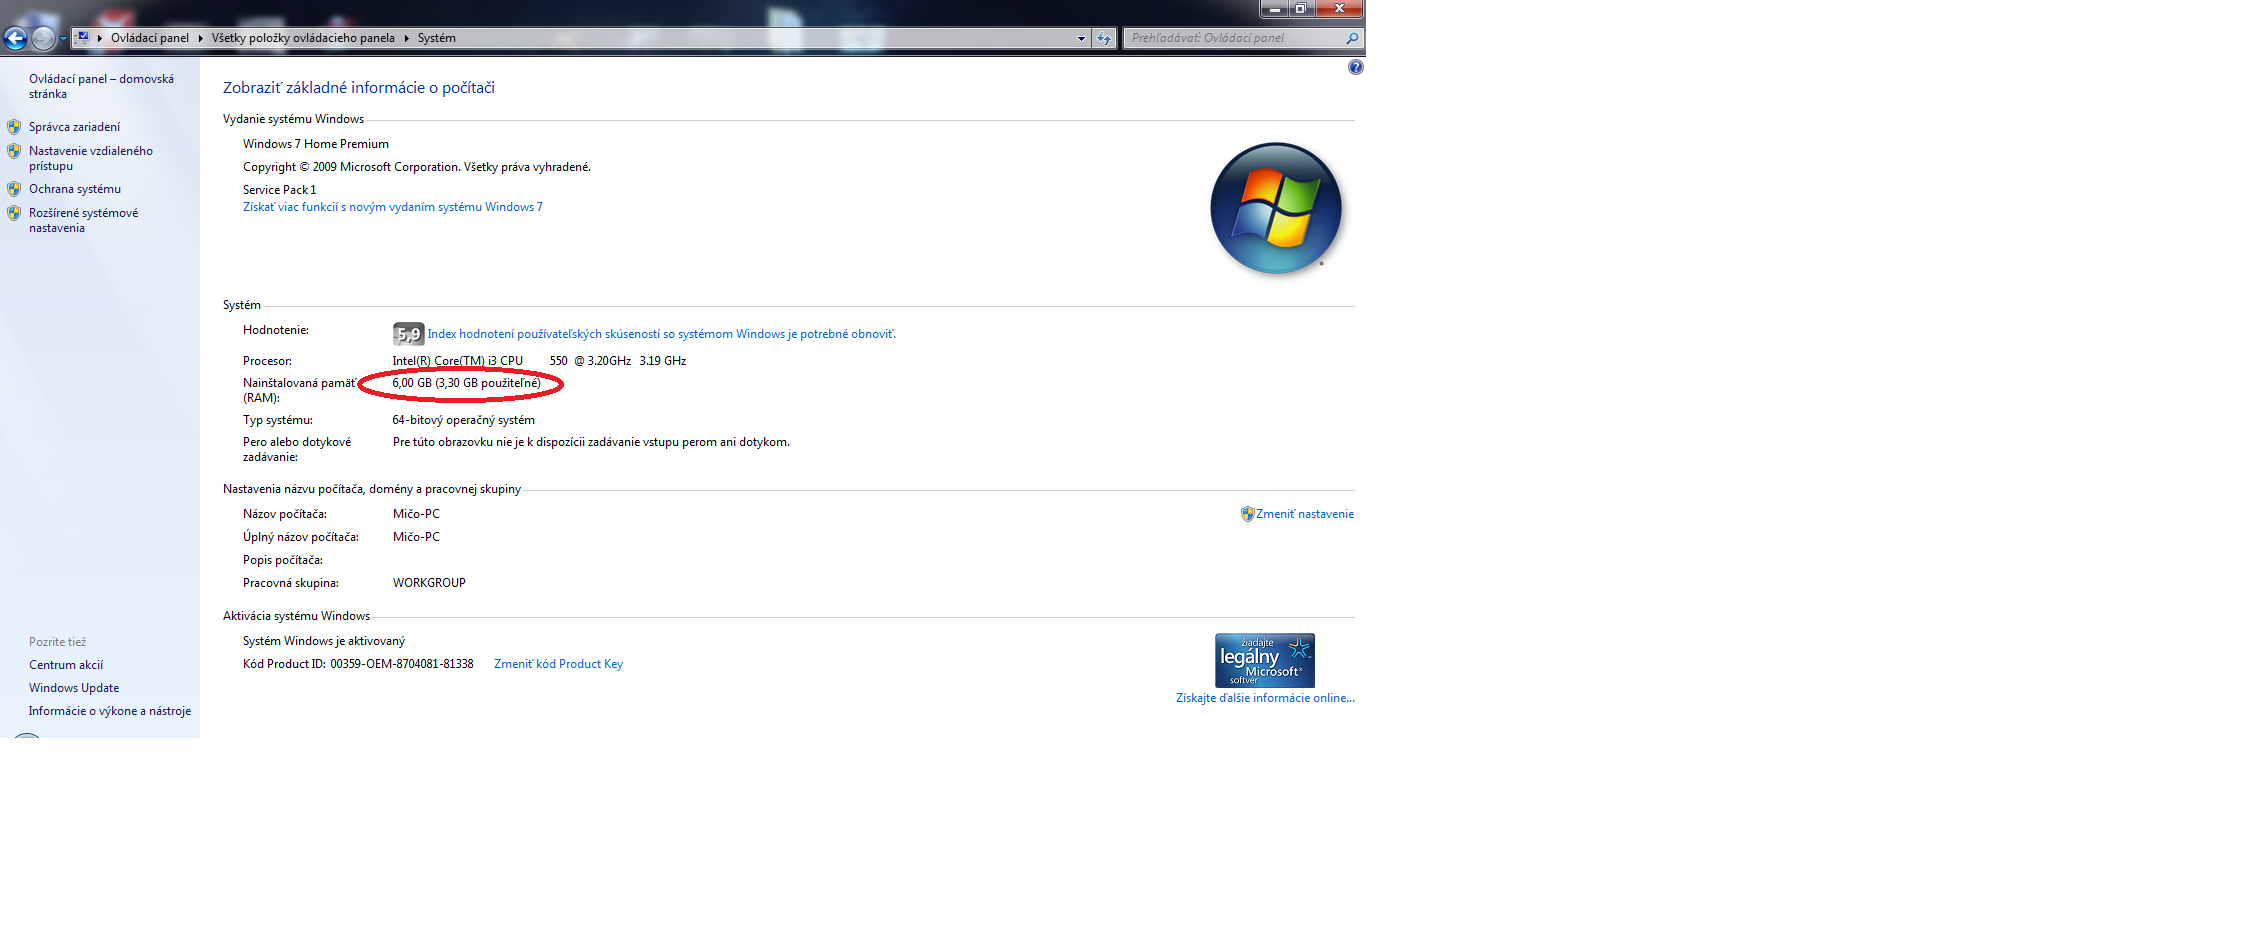Minimize the Systém window
Viewport: 2242px width, 942px height.
tap(1274, 9)
